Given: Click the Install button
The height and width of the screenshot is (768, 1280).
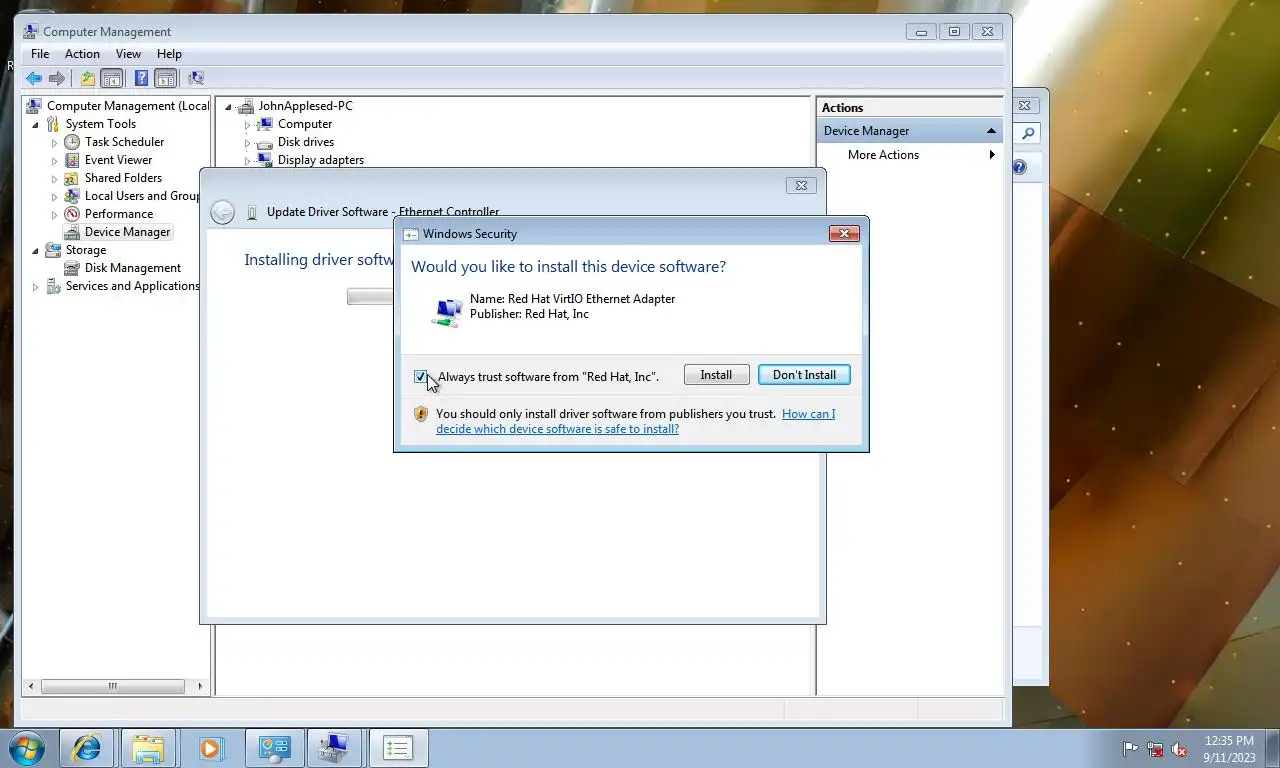Looking at the screenshot, I should pos(716,375).
